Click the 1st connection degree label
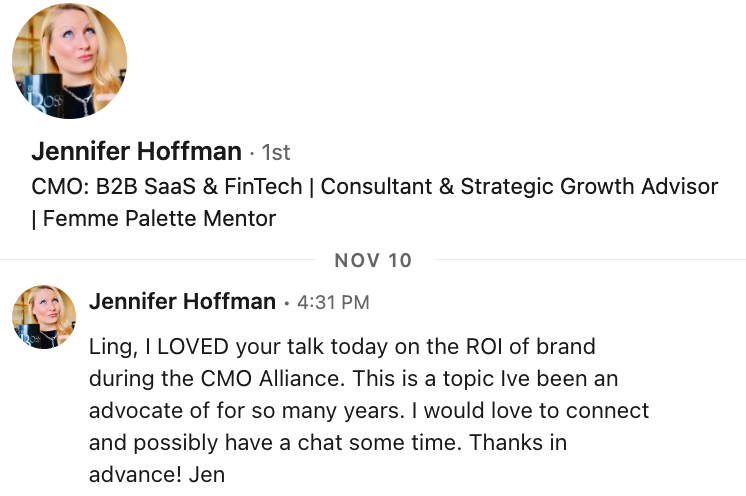The height and width of the screenshot is (496, 746). pos(275,152)
